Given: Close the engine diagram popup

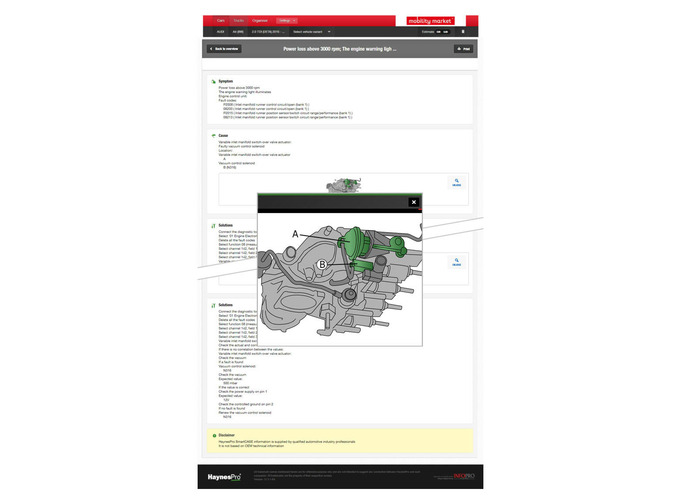Looking at the screenshot, I should coord(413,202).
